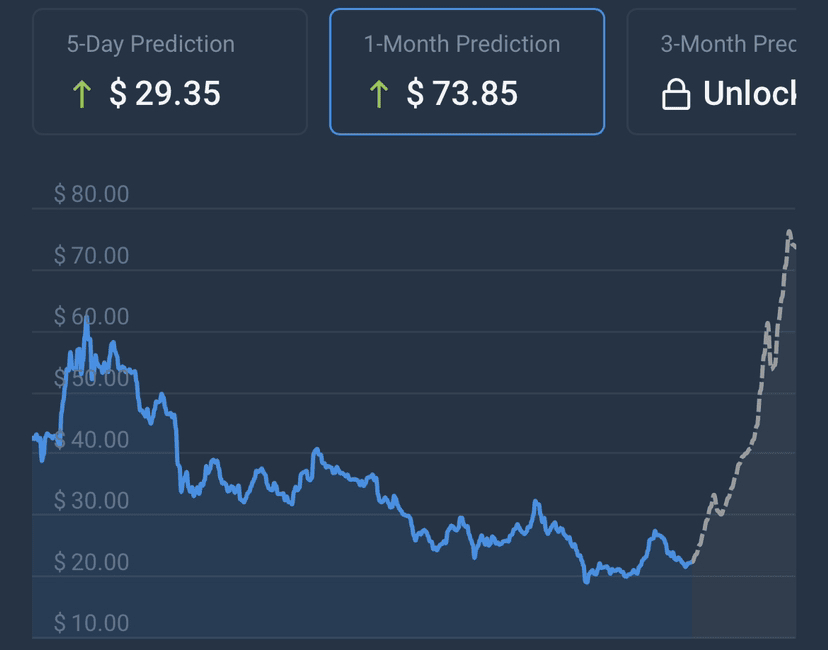
Task: Click the $29.35 predicted price
Action: pos(165,94)
